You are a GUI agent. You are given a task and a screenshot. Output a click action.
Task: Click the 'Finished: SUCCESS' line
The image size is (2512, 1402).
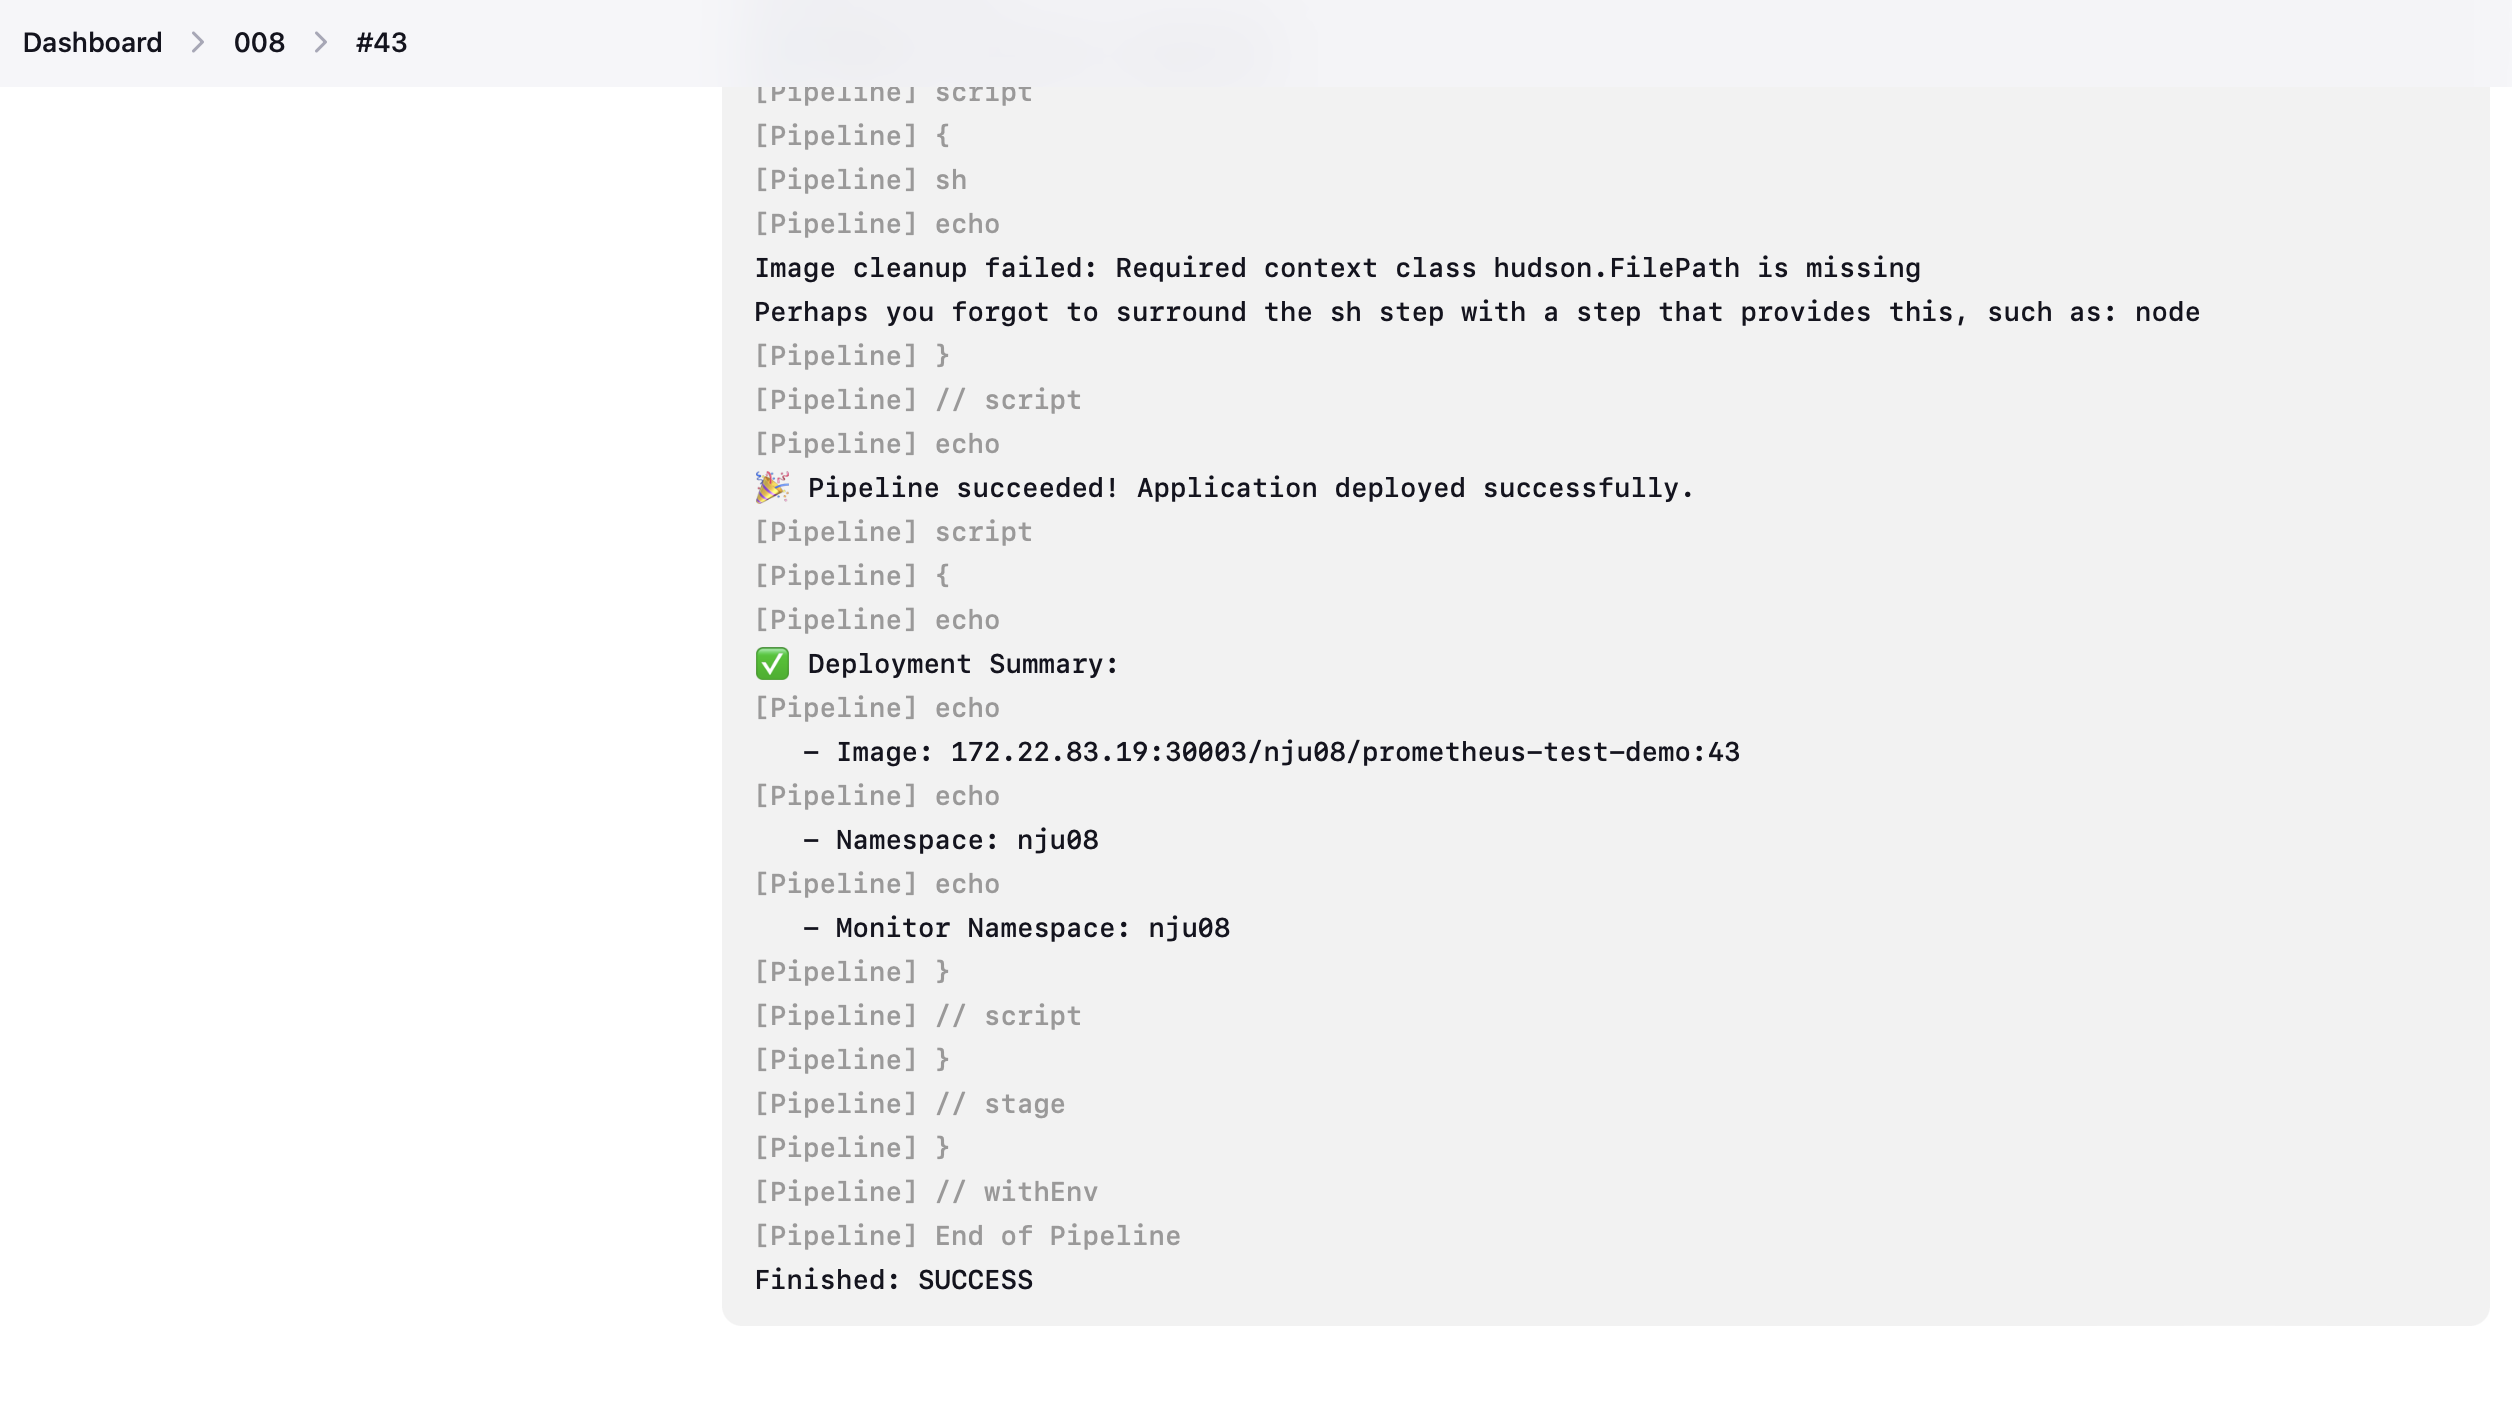893,1280
